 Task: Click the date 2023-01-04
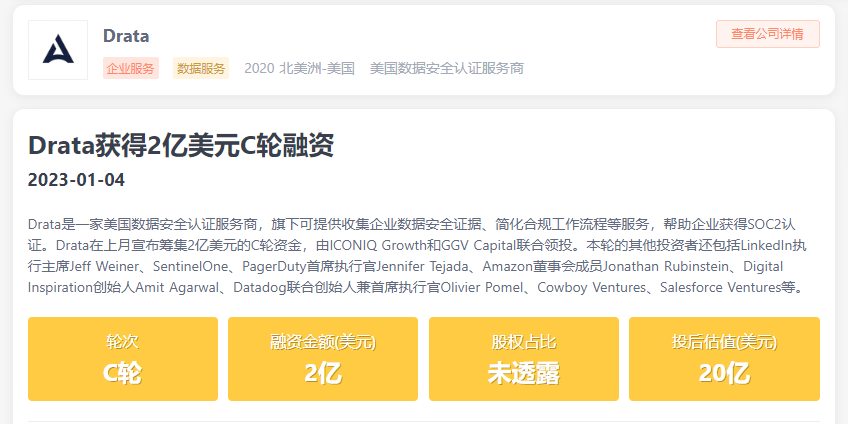tap(76, 181)
